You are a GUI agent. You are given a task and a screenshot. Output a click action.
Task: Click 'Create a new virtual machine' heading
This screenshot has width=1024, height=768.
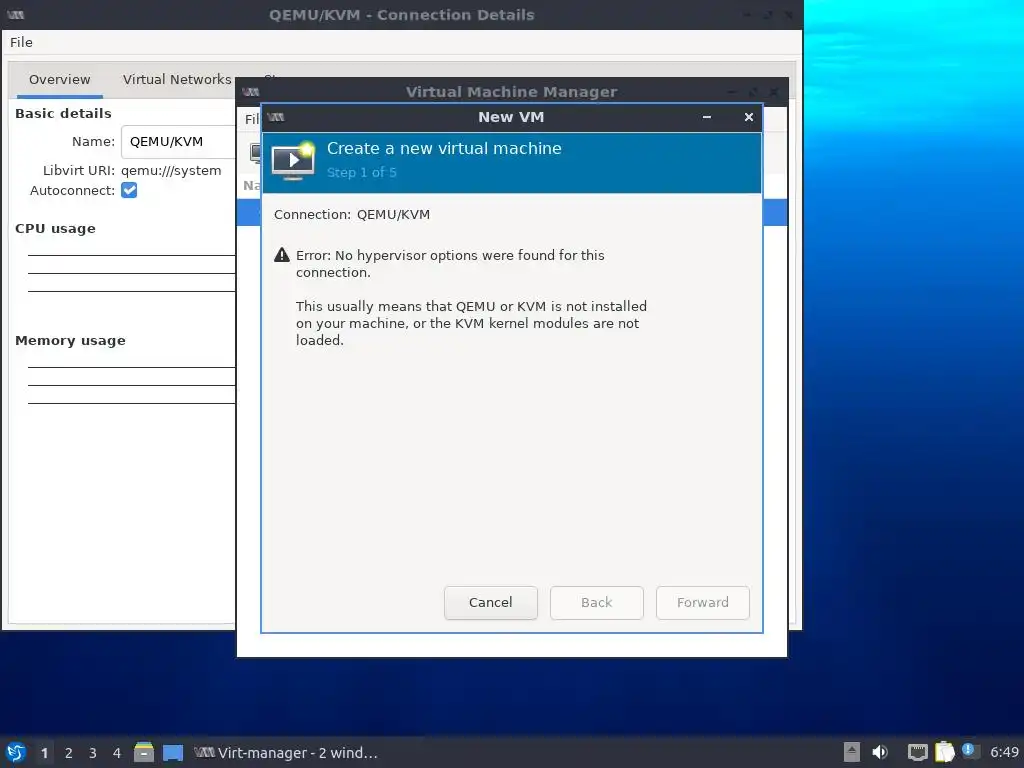[444, 148]
